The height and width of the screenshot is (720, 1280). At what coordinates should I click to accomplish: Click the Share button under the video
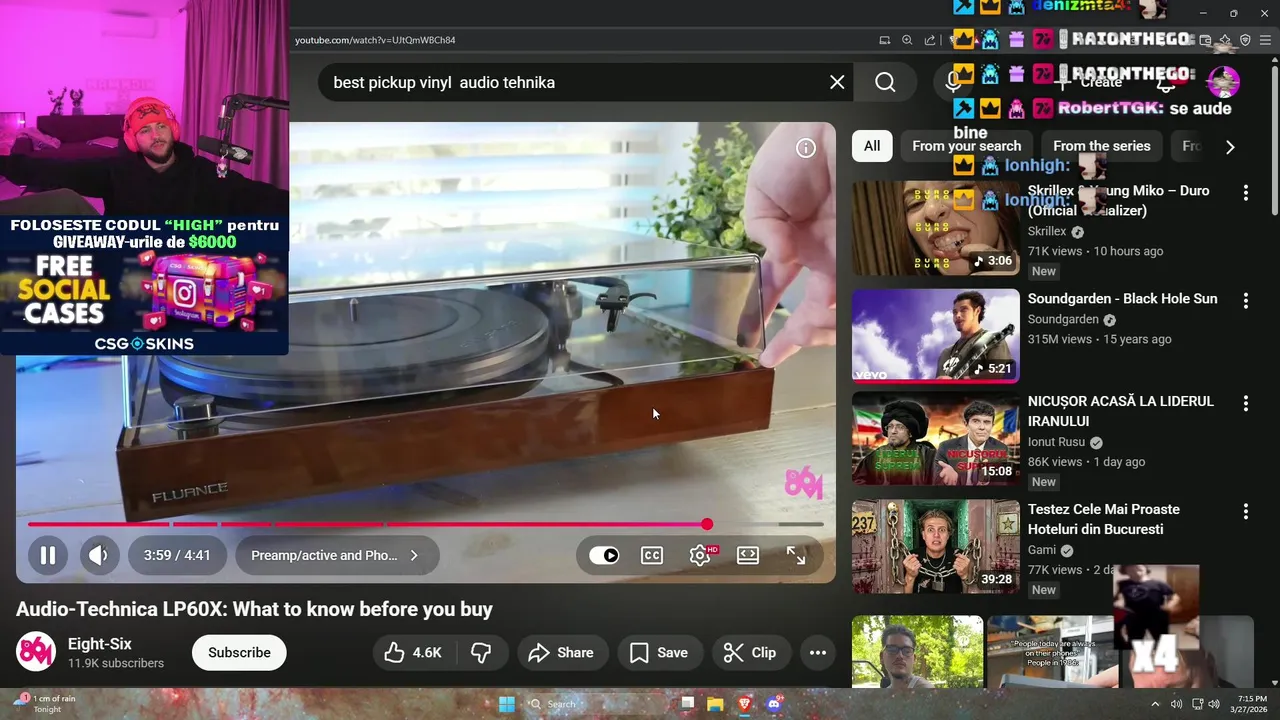tap(561, 652)
